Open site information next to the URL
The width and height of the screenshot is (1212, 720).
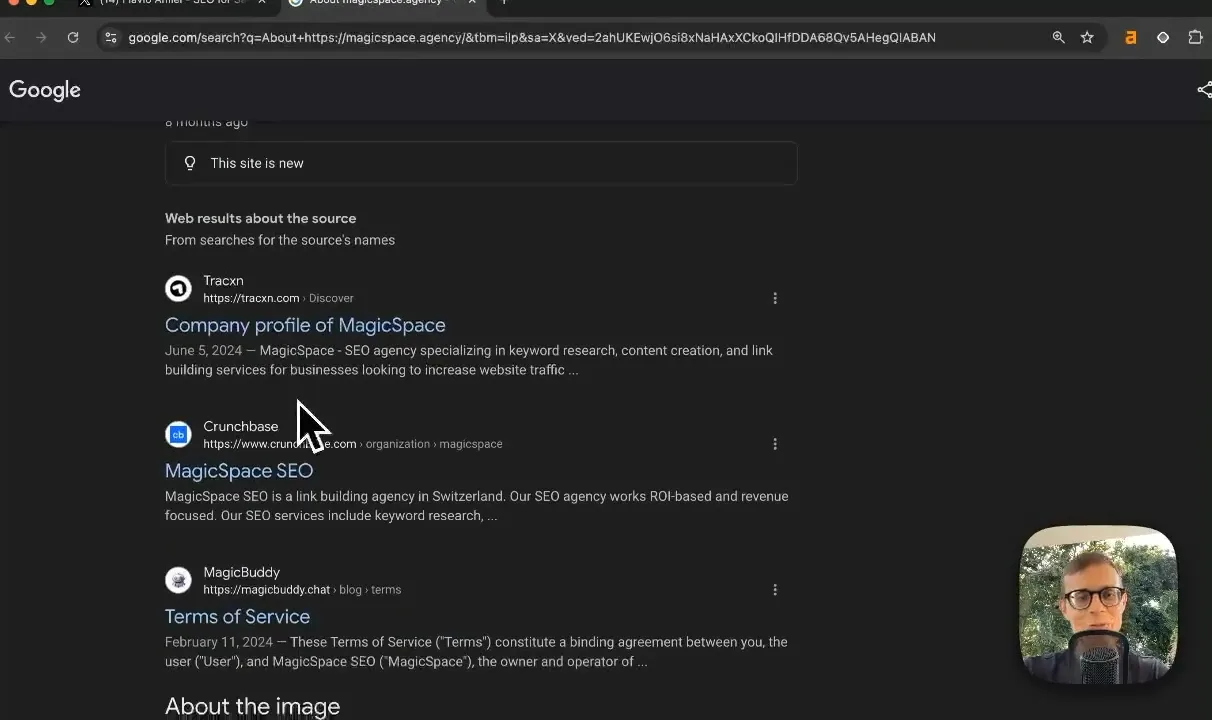(x=111, y=38)
